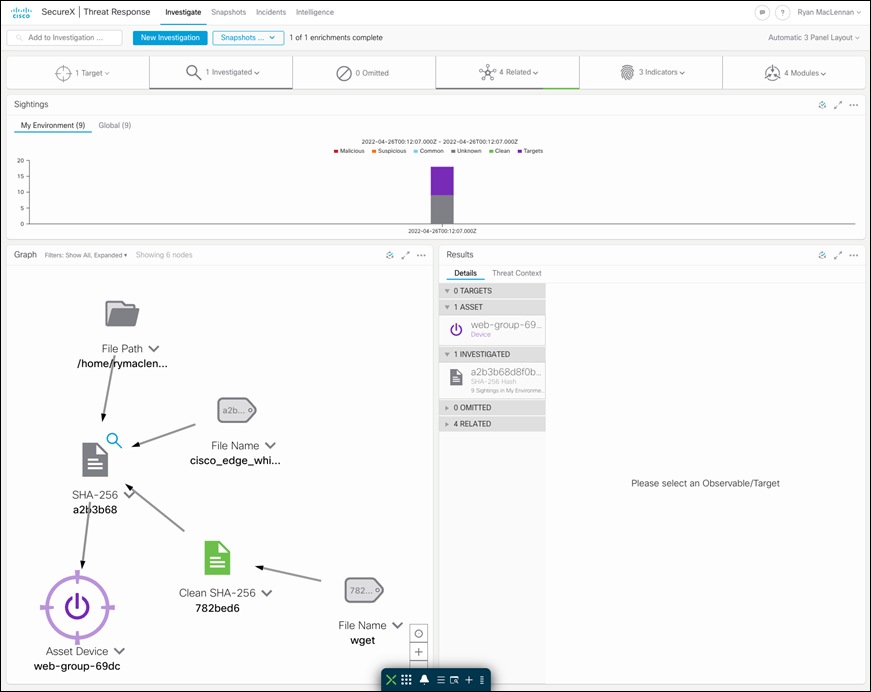Click the ribbon plus icon
The image size is (871, 692).
(469, 680)
